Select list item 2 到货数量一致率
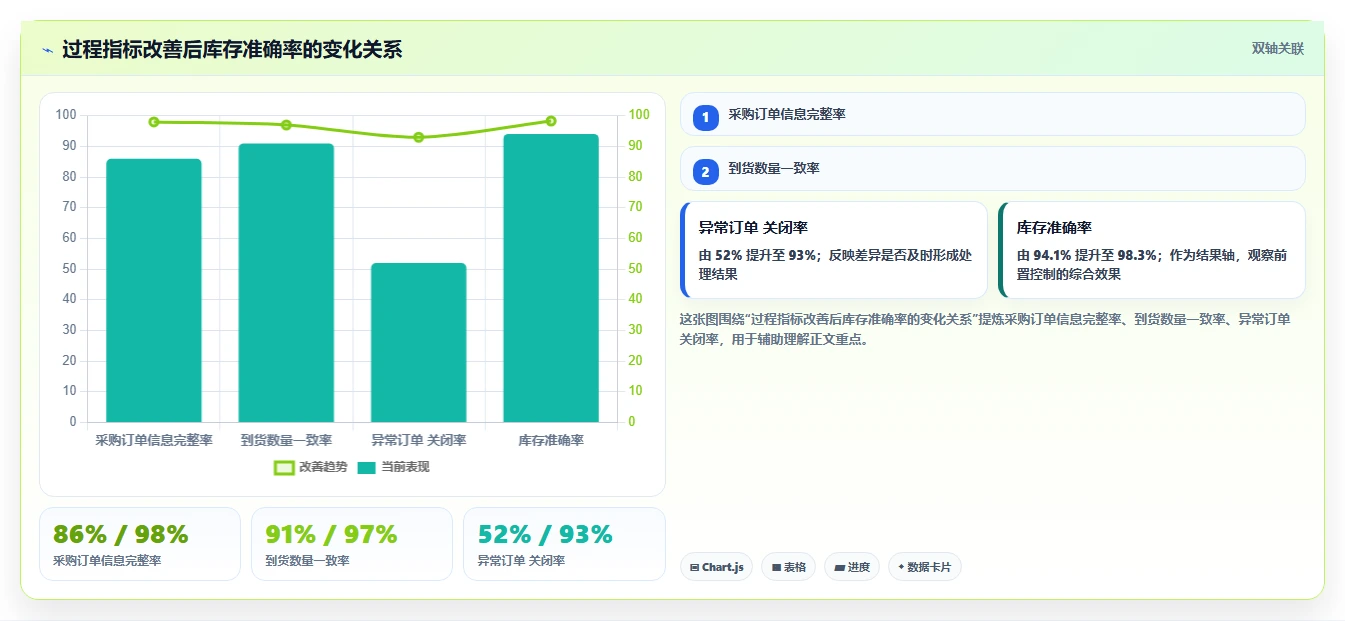1345x621 pixels. pos(992,168)
